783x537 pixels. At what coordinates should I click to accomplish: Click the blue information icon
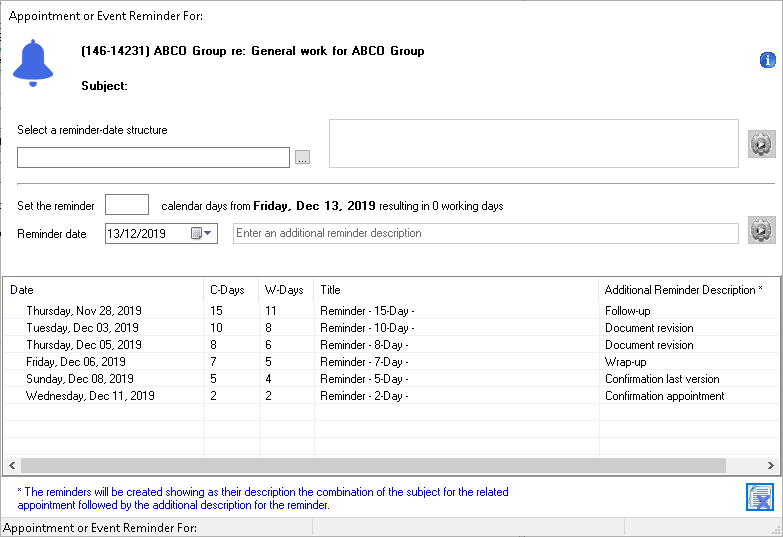(768, 60)
